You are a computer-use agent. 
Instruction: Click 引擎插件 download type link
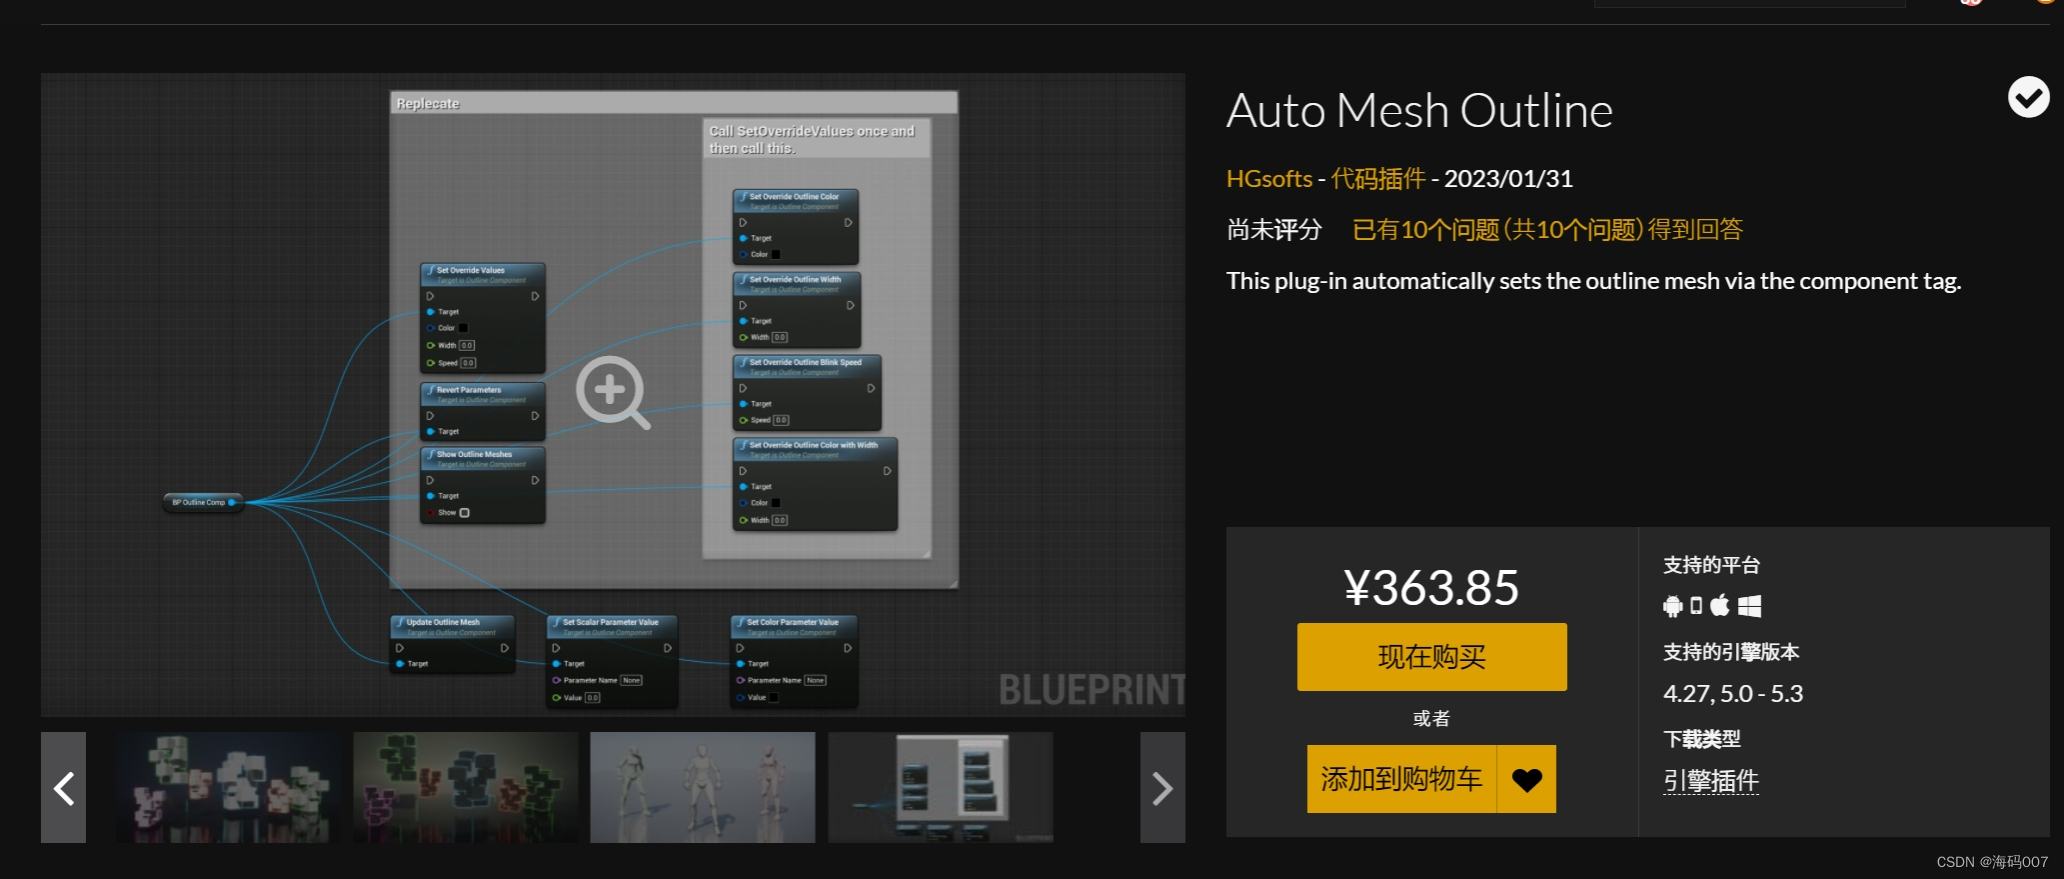coord(1711,780)
